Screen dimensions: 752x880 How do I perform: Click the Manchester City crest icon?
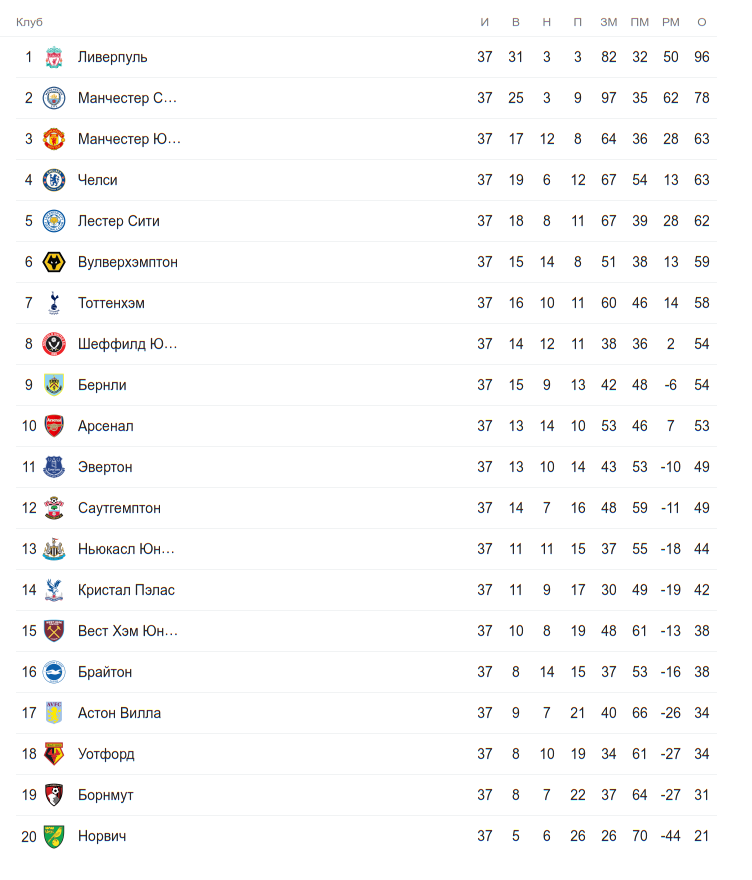coord(54,98)
